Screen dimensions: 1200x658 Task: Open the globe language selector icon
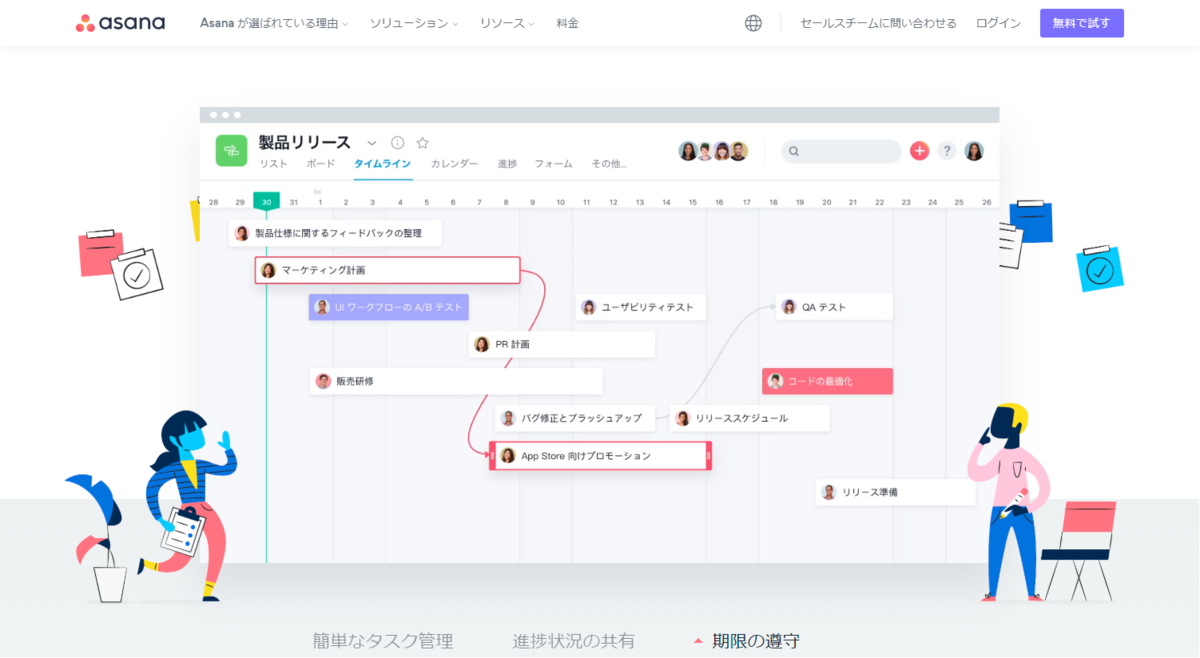click(x=753, y=22)
